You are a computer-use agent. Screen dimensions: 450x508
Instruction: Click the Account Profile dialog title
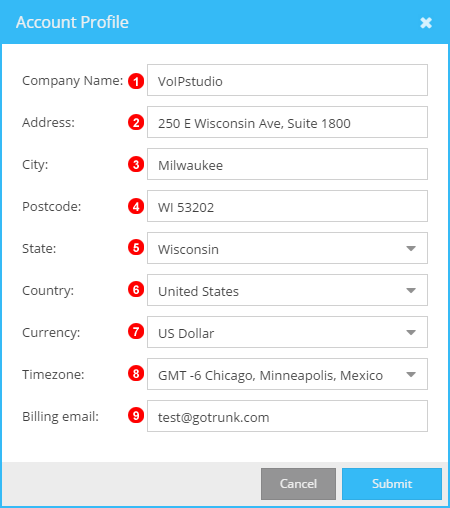click(x=72, y=22)
